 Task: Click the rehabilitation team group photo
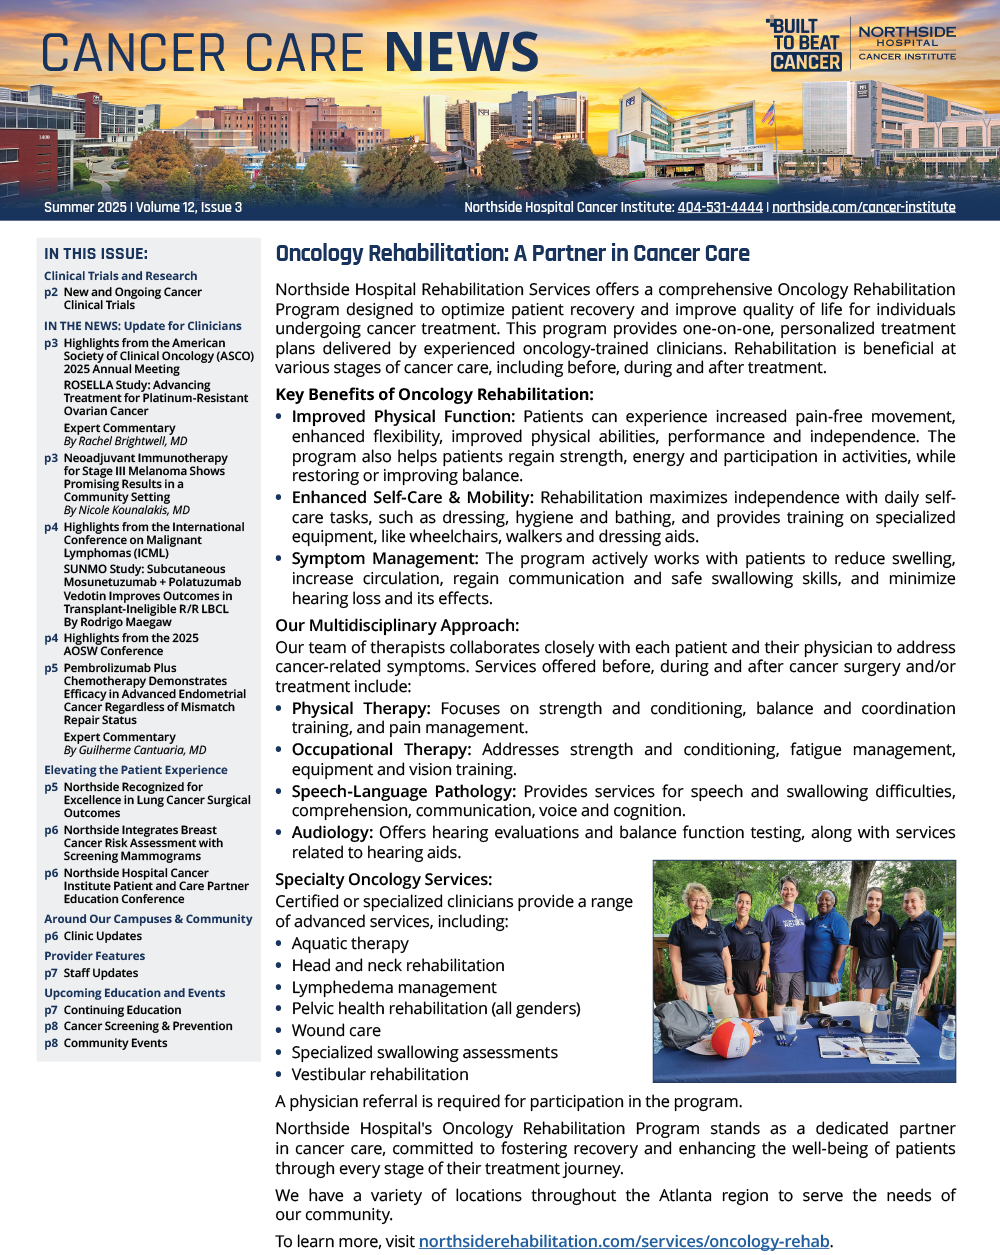tap(804, 970)
